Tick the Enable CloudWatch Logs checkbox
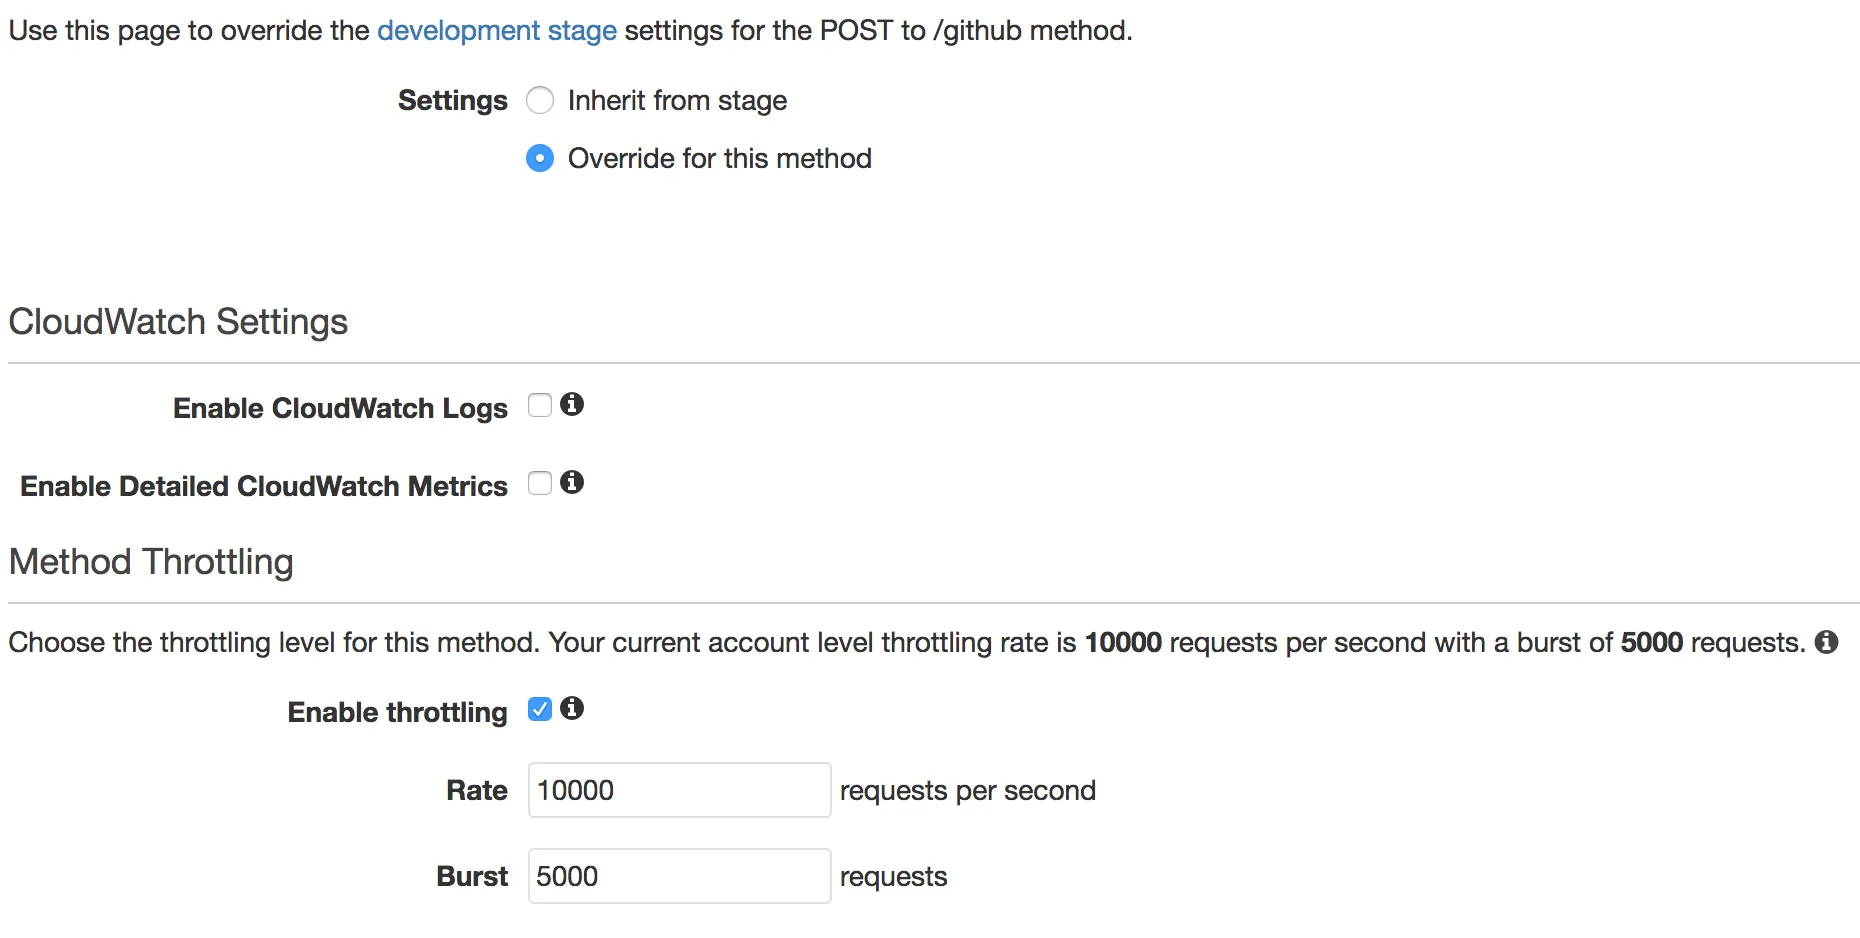 tap(540, 405)
